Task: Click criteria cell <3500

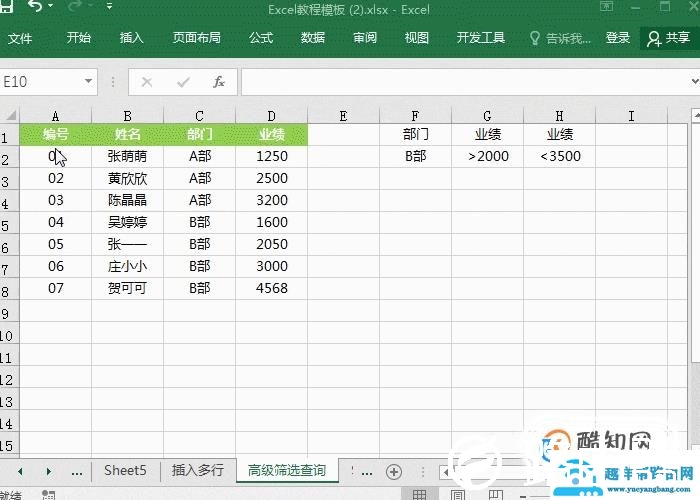Action: (x=560, y=156)
